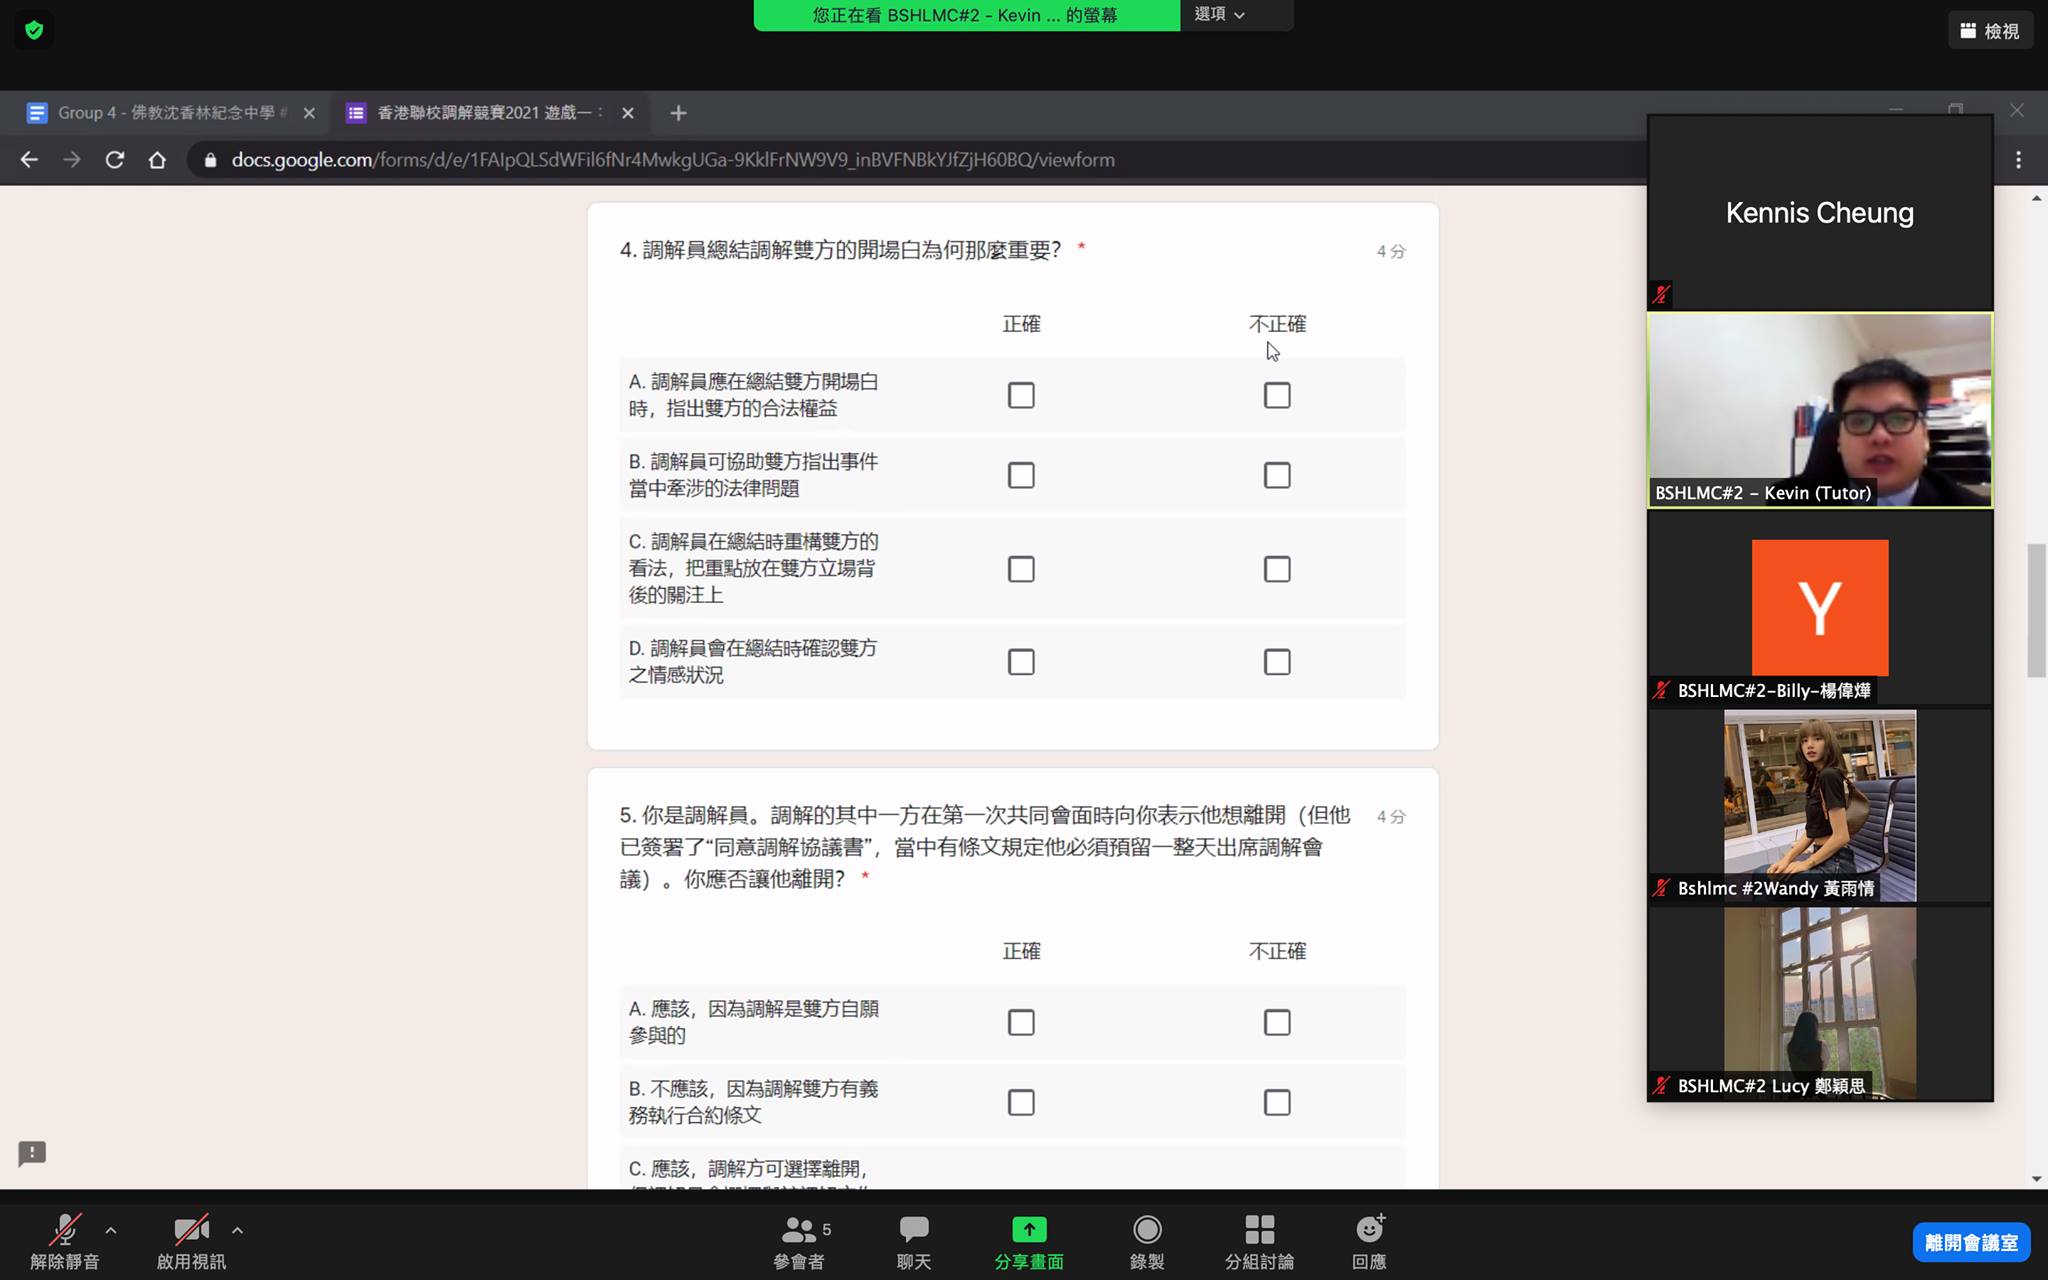Open a new browser tab
The width and height of the screenshot is (2048, 1280).
[678, 113]
